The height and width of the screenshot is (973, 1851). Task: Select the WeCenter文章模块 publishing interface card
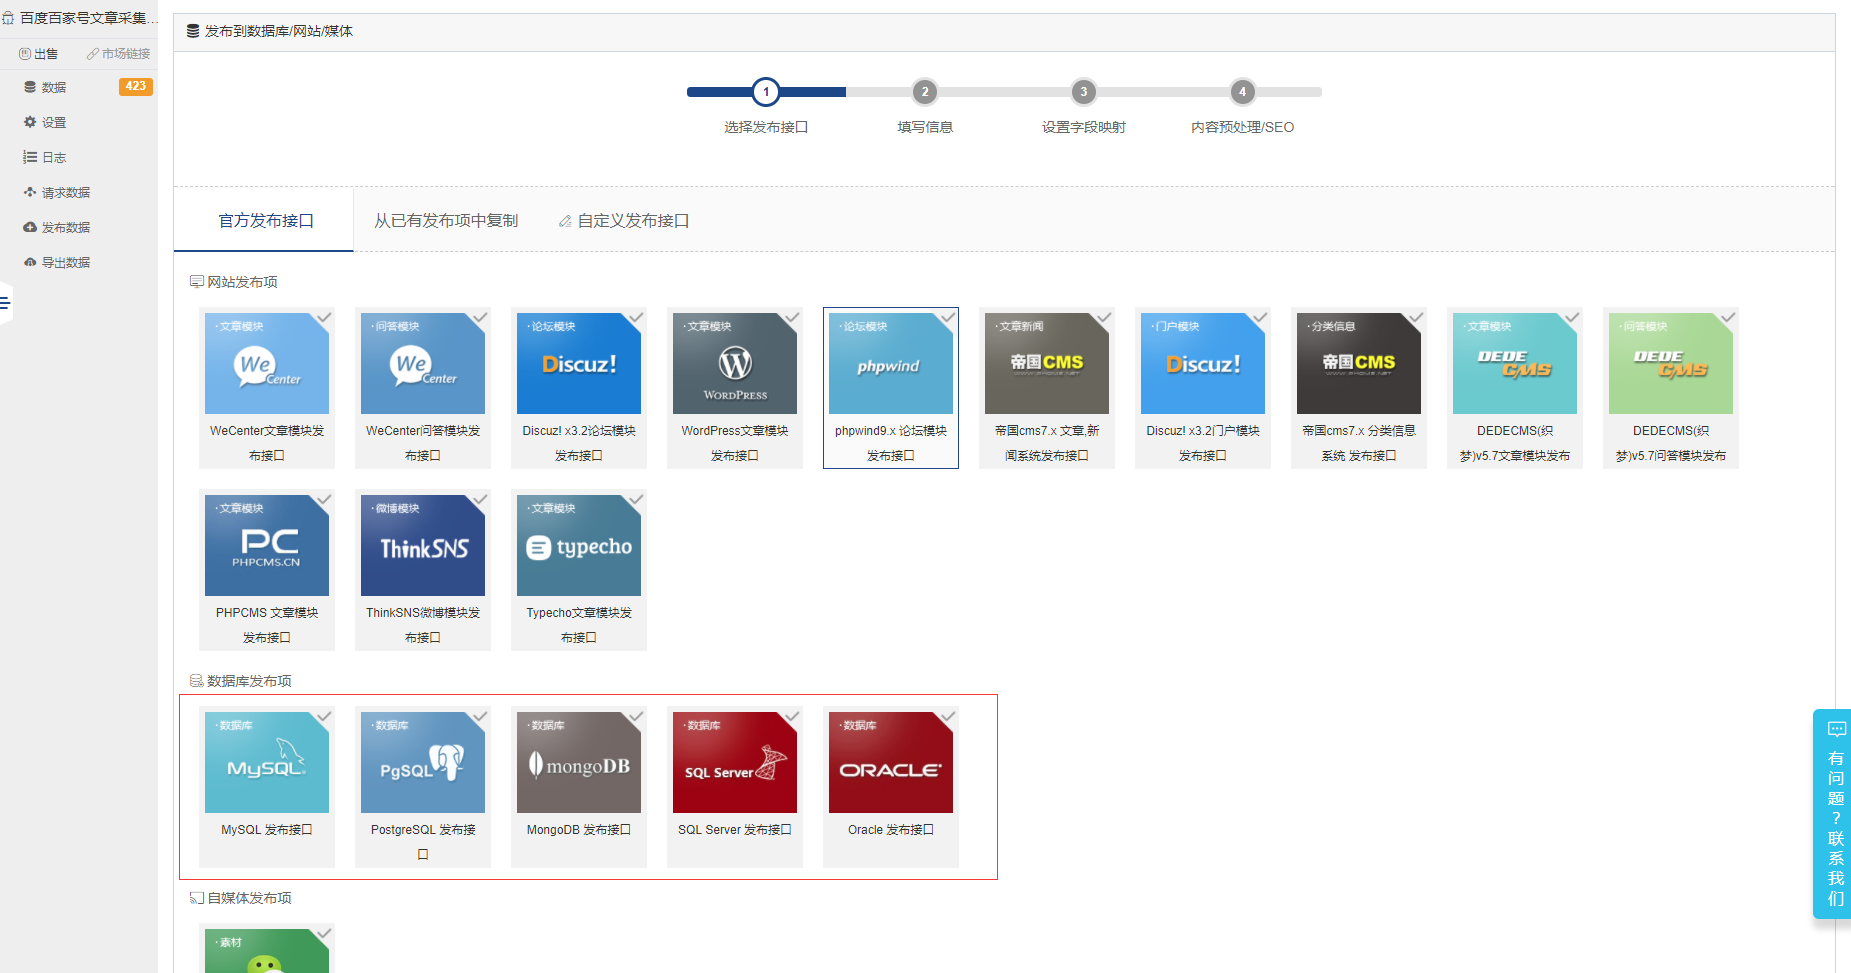[x=267, y=388]
